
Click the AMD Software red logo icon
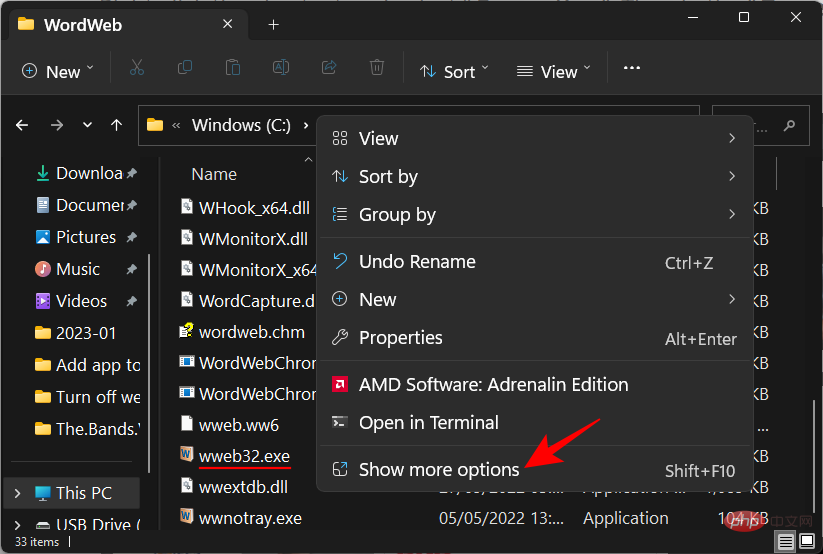pos(340,384)
